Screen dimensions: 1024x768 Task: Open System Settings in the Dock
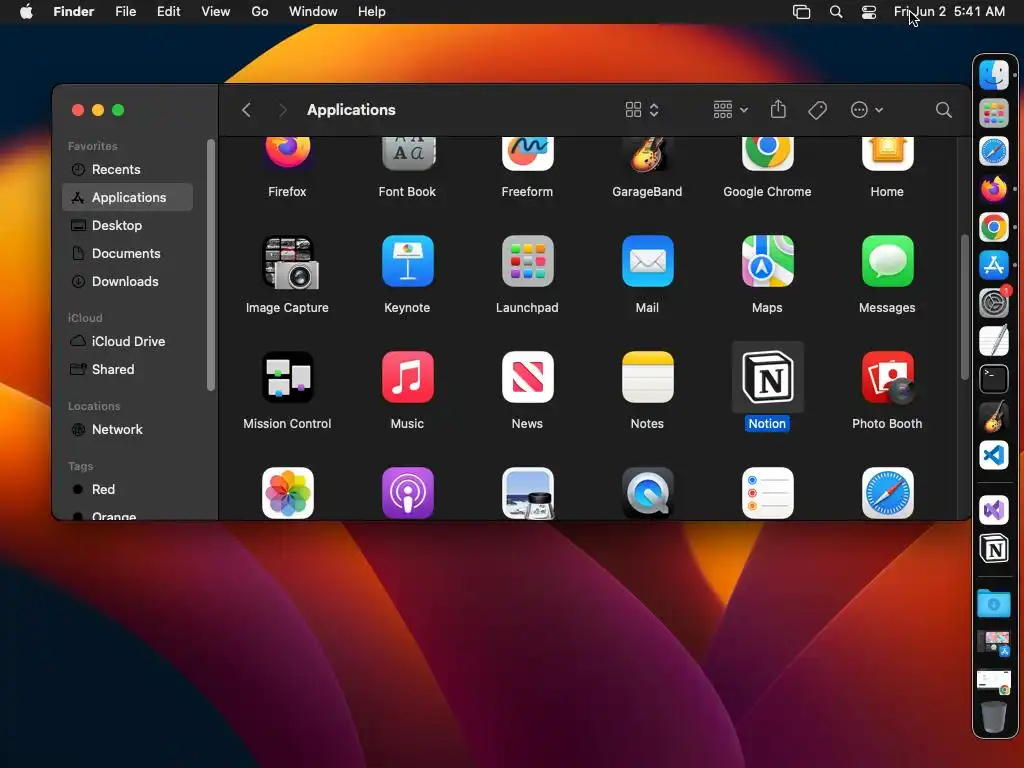994,303
